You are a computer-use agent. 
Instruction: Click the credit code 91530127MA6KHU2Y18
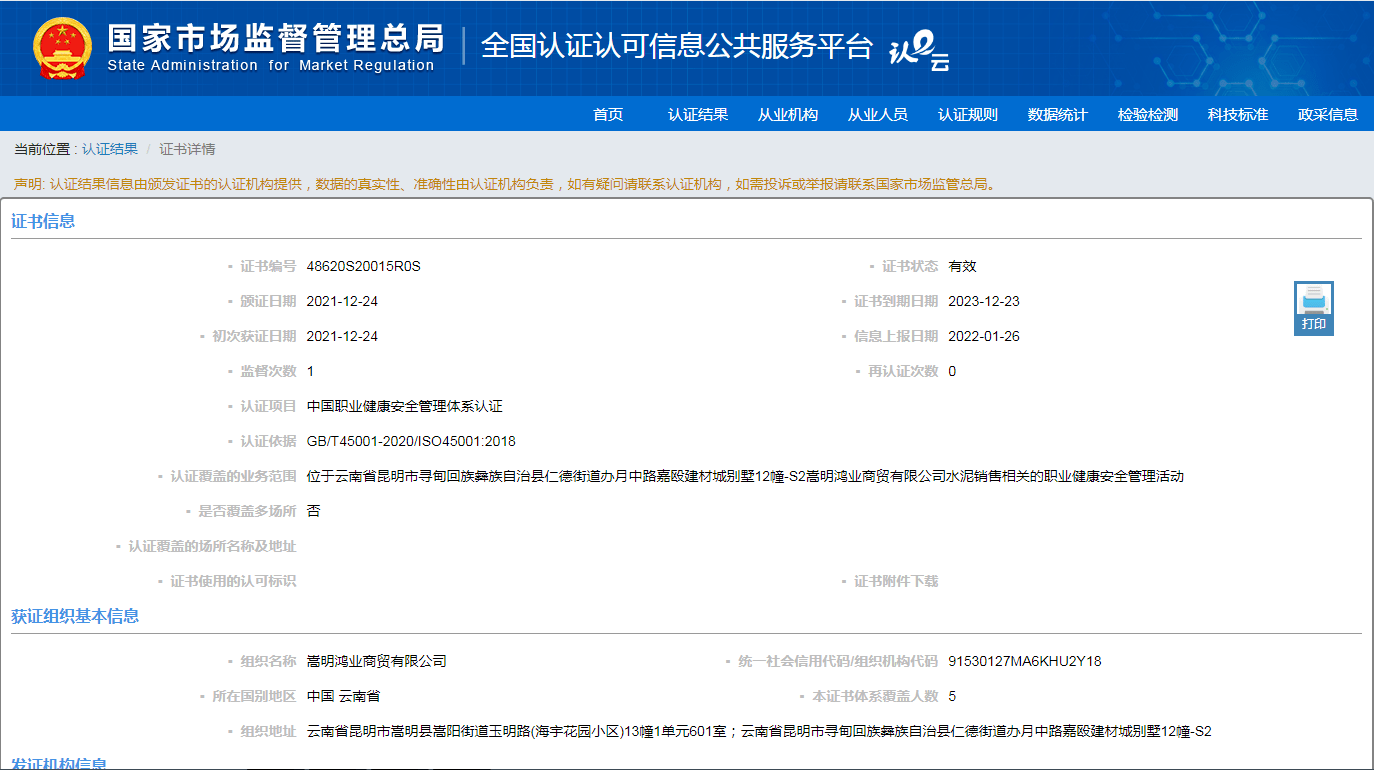pyautogui.click(x=1024, y=661)
